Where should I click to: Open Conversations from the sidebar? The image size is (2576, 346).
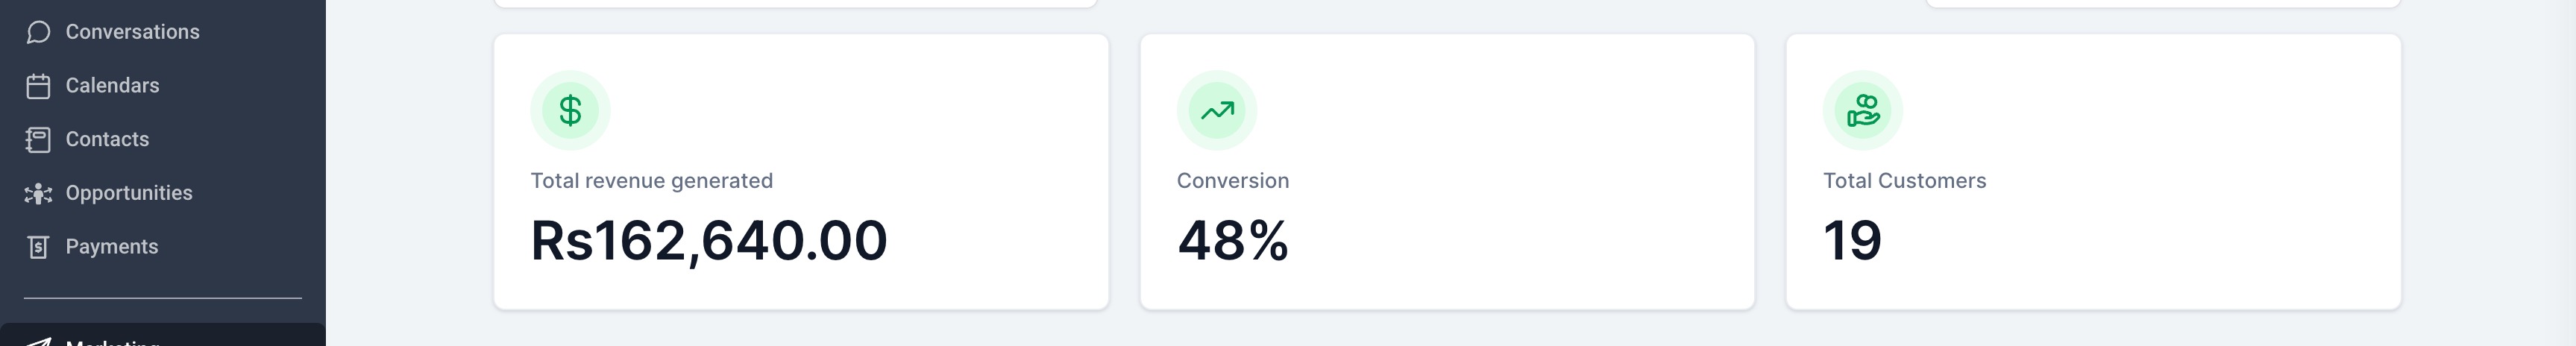coord(132,32)
